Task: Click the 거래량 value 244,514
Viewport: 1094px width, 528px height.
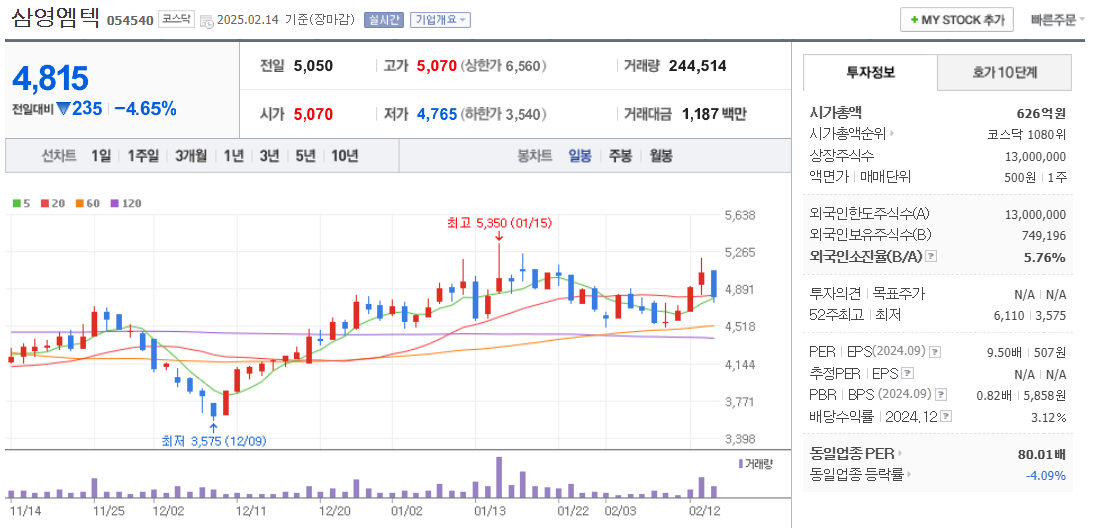Action: tap(697, 66)
